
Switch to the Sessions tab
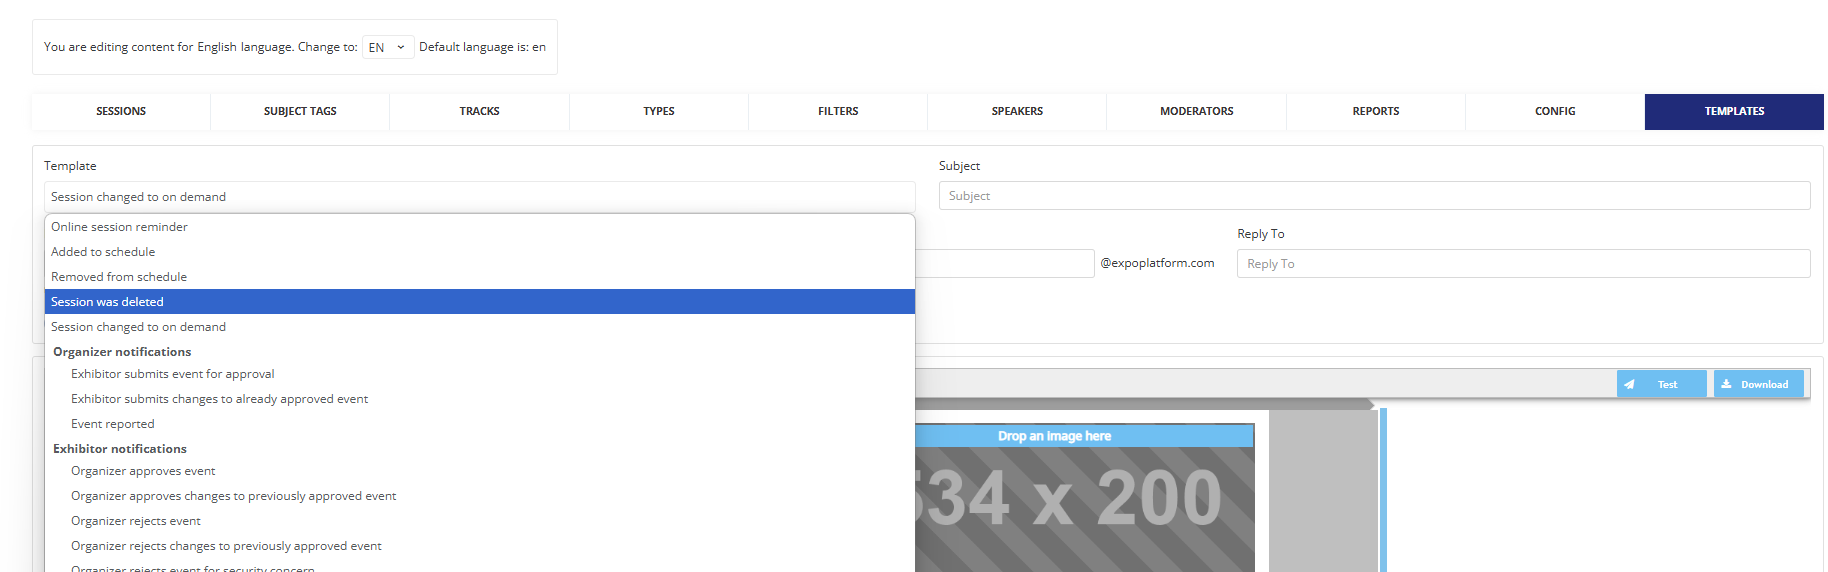click(x=121, y=111)
